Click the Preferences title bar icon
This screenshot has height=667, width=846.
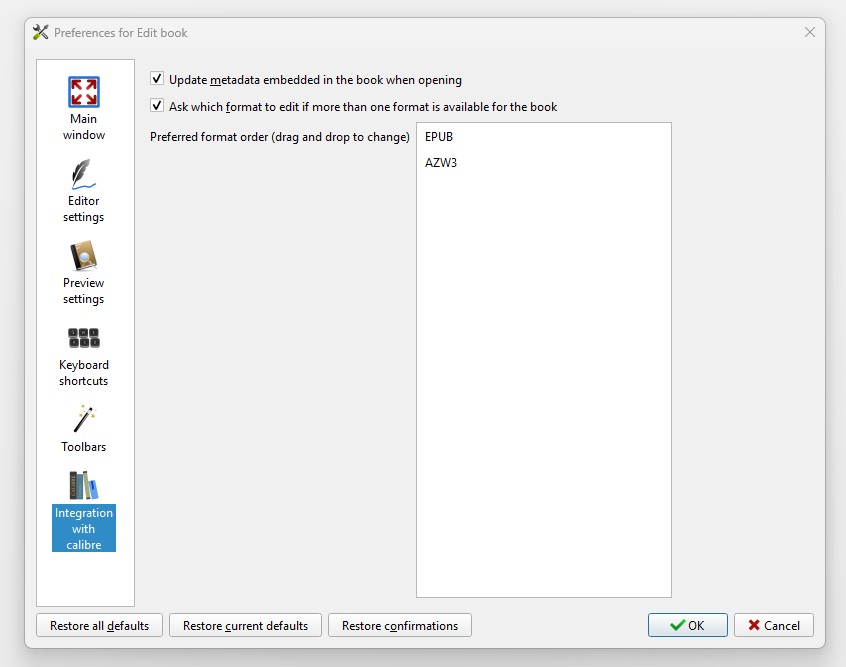pos(40,33)
